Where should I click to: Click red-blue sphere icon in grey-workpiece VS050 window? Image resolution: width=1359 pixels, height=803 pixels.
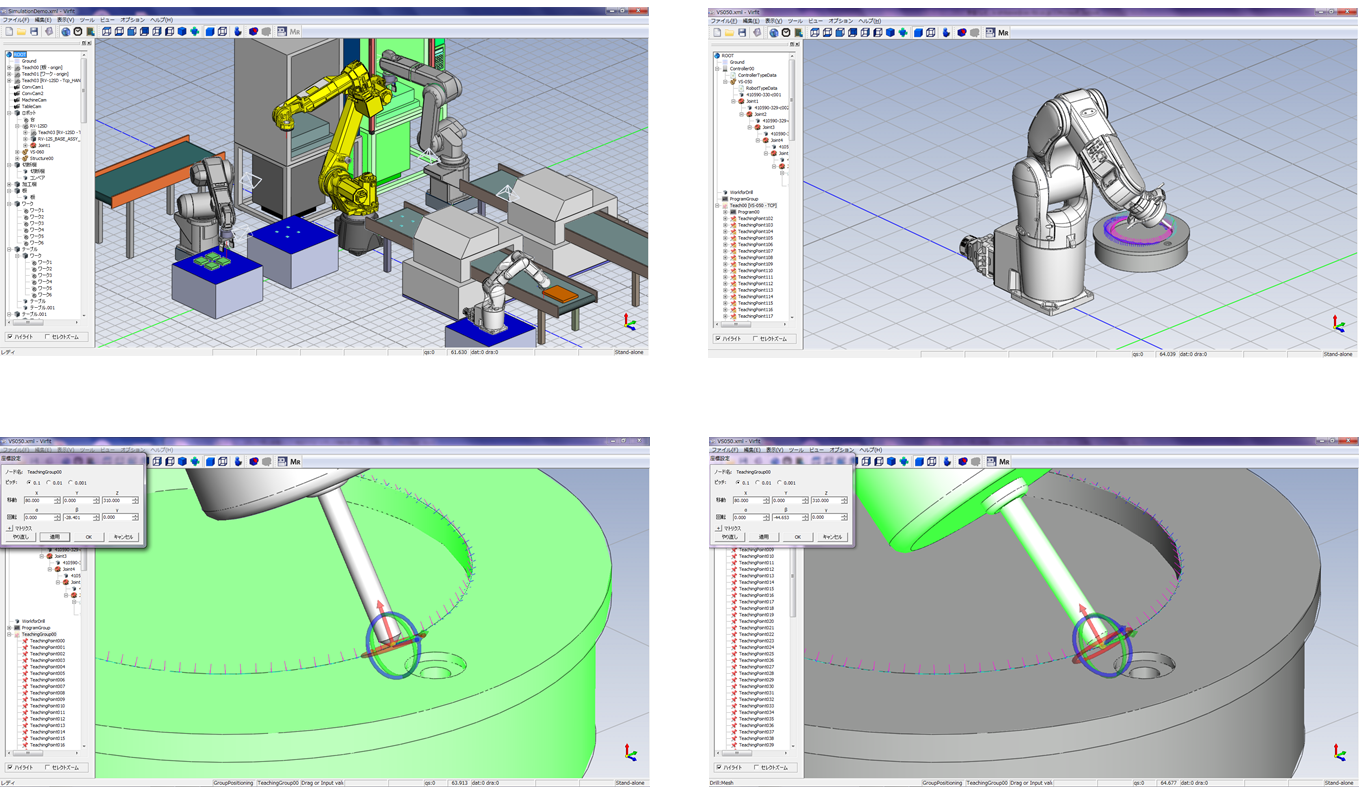click(961, 461)
